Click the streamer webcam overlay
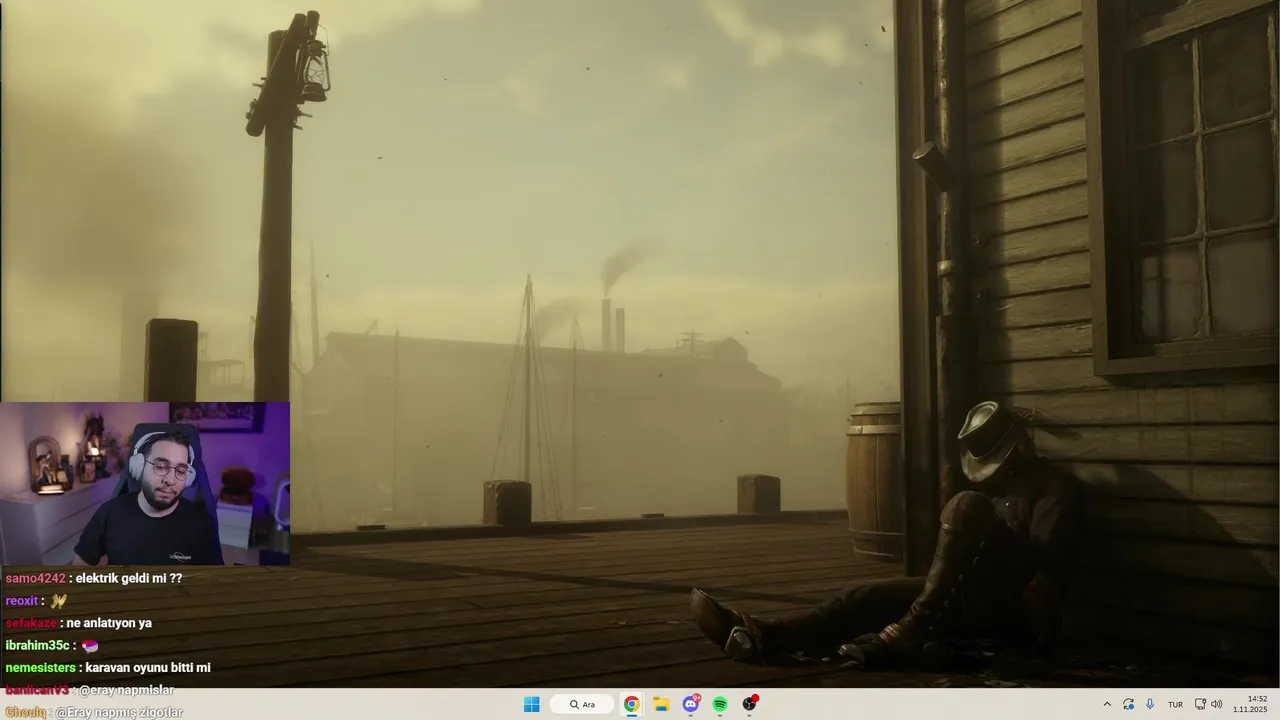 click(145, 484)
